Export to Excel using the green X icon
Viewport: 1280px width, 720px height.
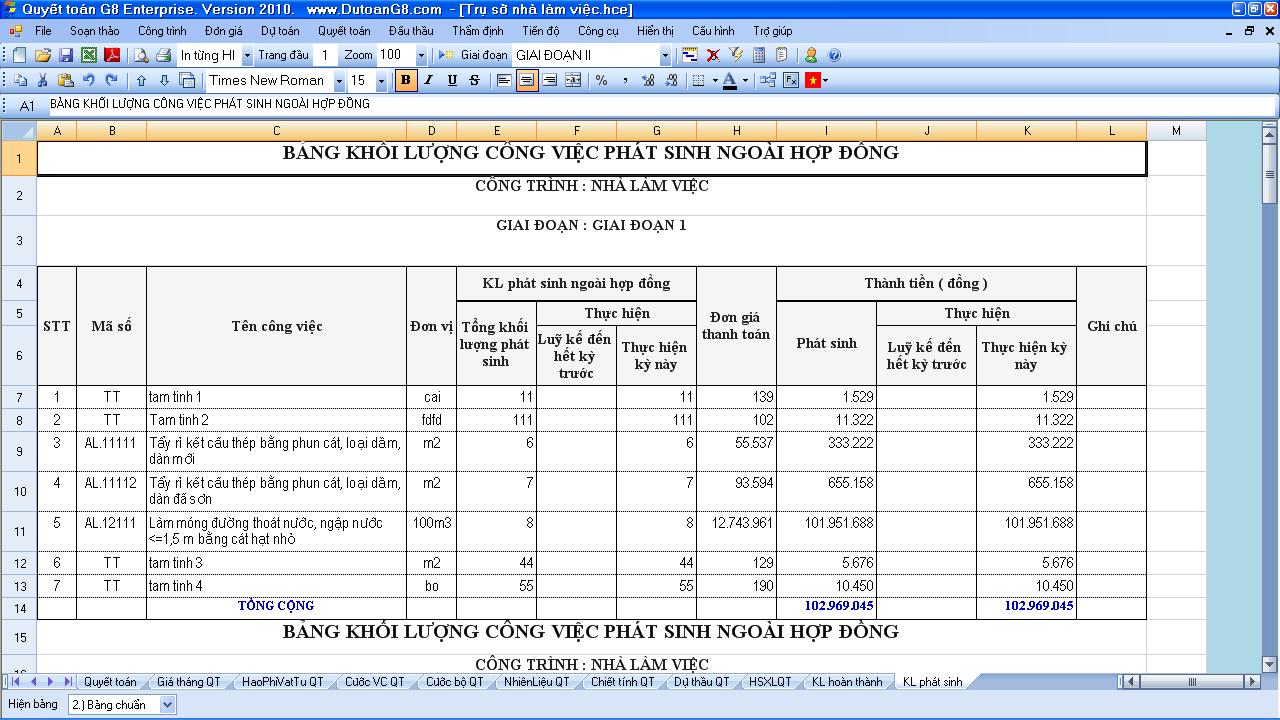(x=89, y=56)
